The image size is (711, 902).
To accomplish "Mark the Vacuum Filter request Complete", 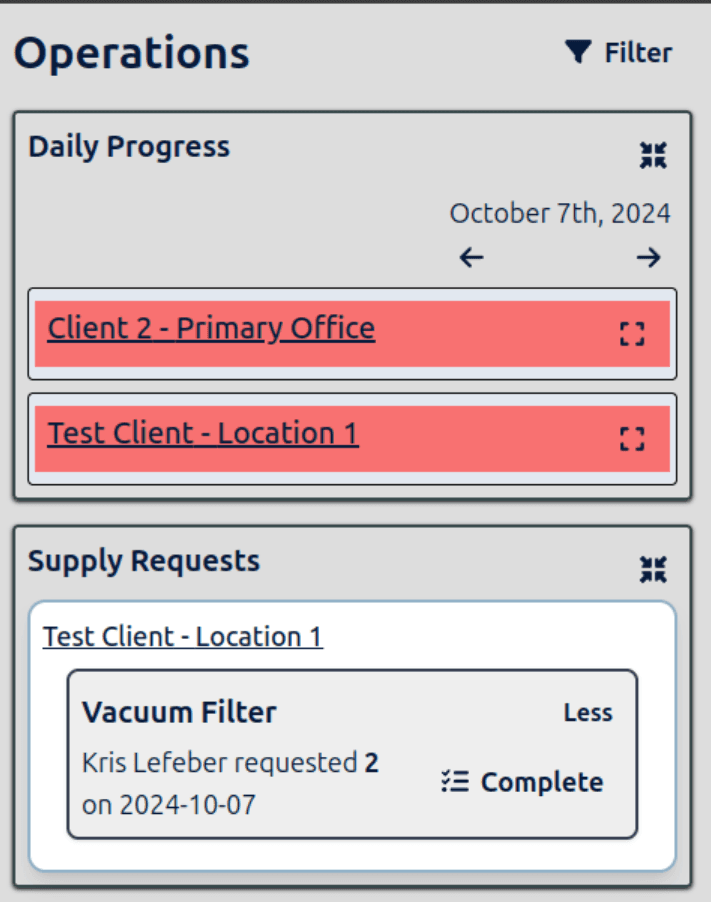I will pyautogui.click(x=541, y=782).
